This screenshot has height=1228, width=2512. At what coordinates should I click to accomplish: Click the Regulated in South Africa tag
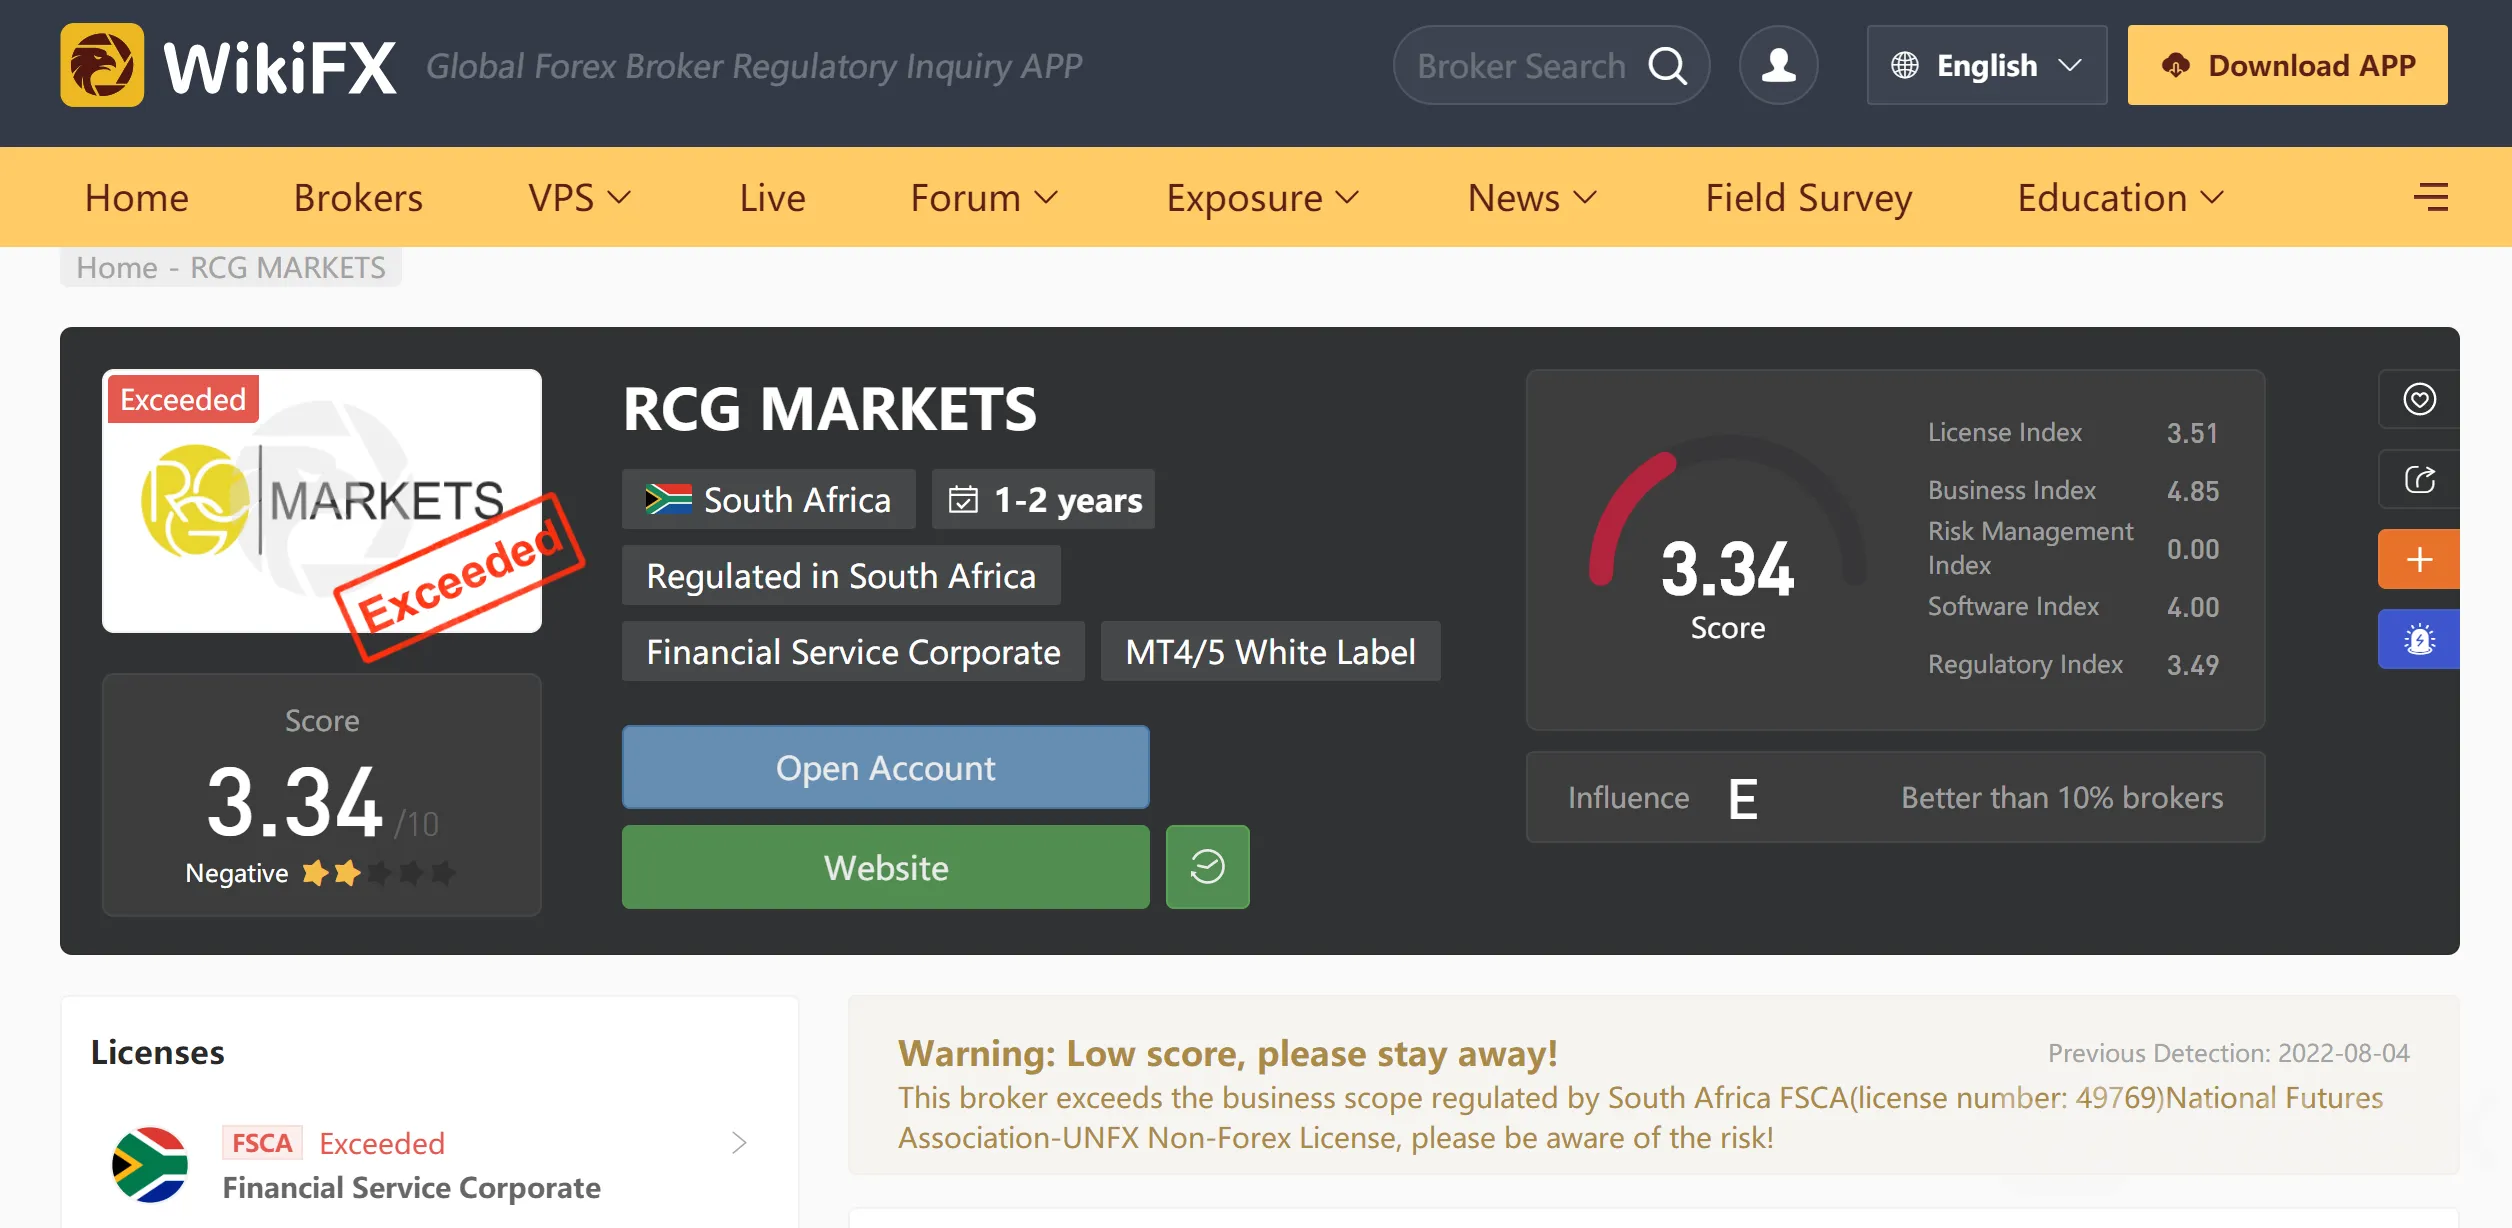841,575
